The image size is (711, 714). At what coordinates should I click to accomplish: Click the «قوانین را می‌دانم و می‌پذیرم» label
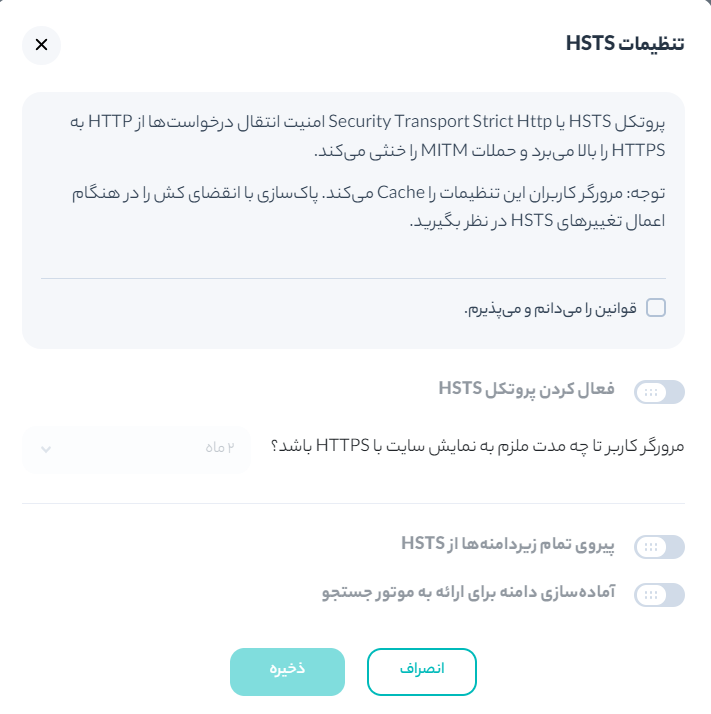(551, 309)
